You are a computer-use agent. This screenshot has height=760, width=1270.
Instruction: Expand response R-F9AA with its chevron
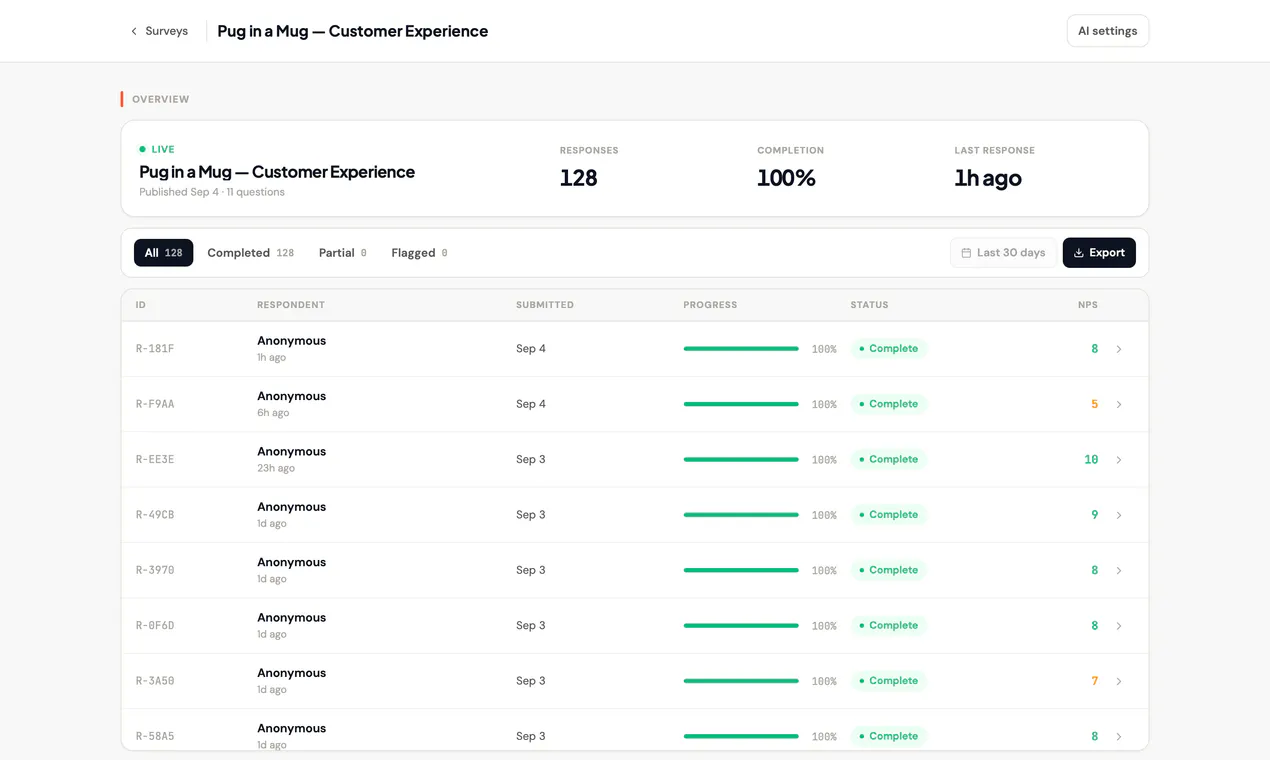pyautogui.click(x=1119, y=405)
